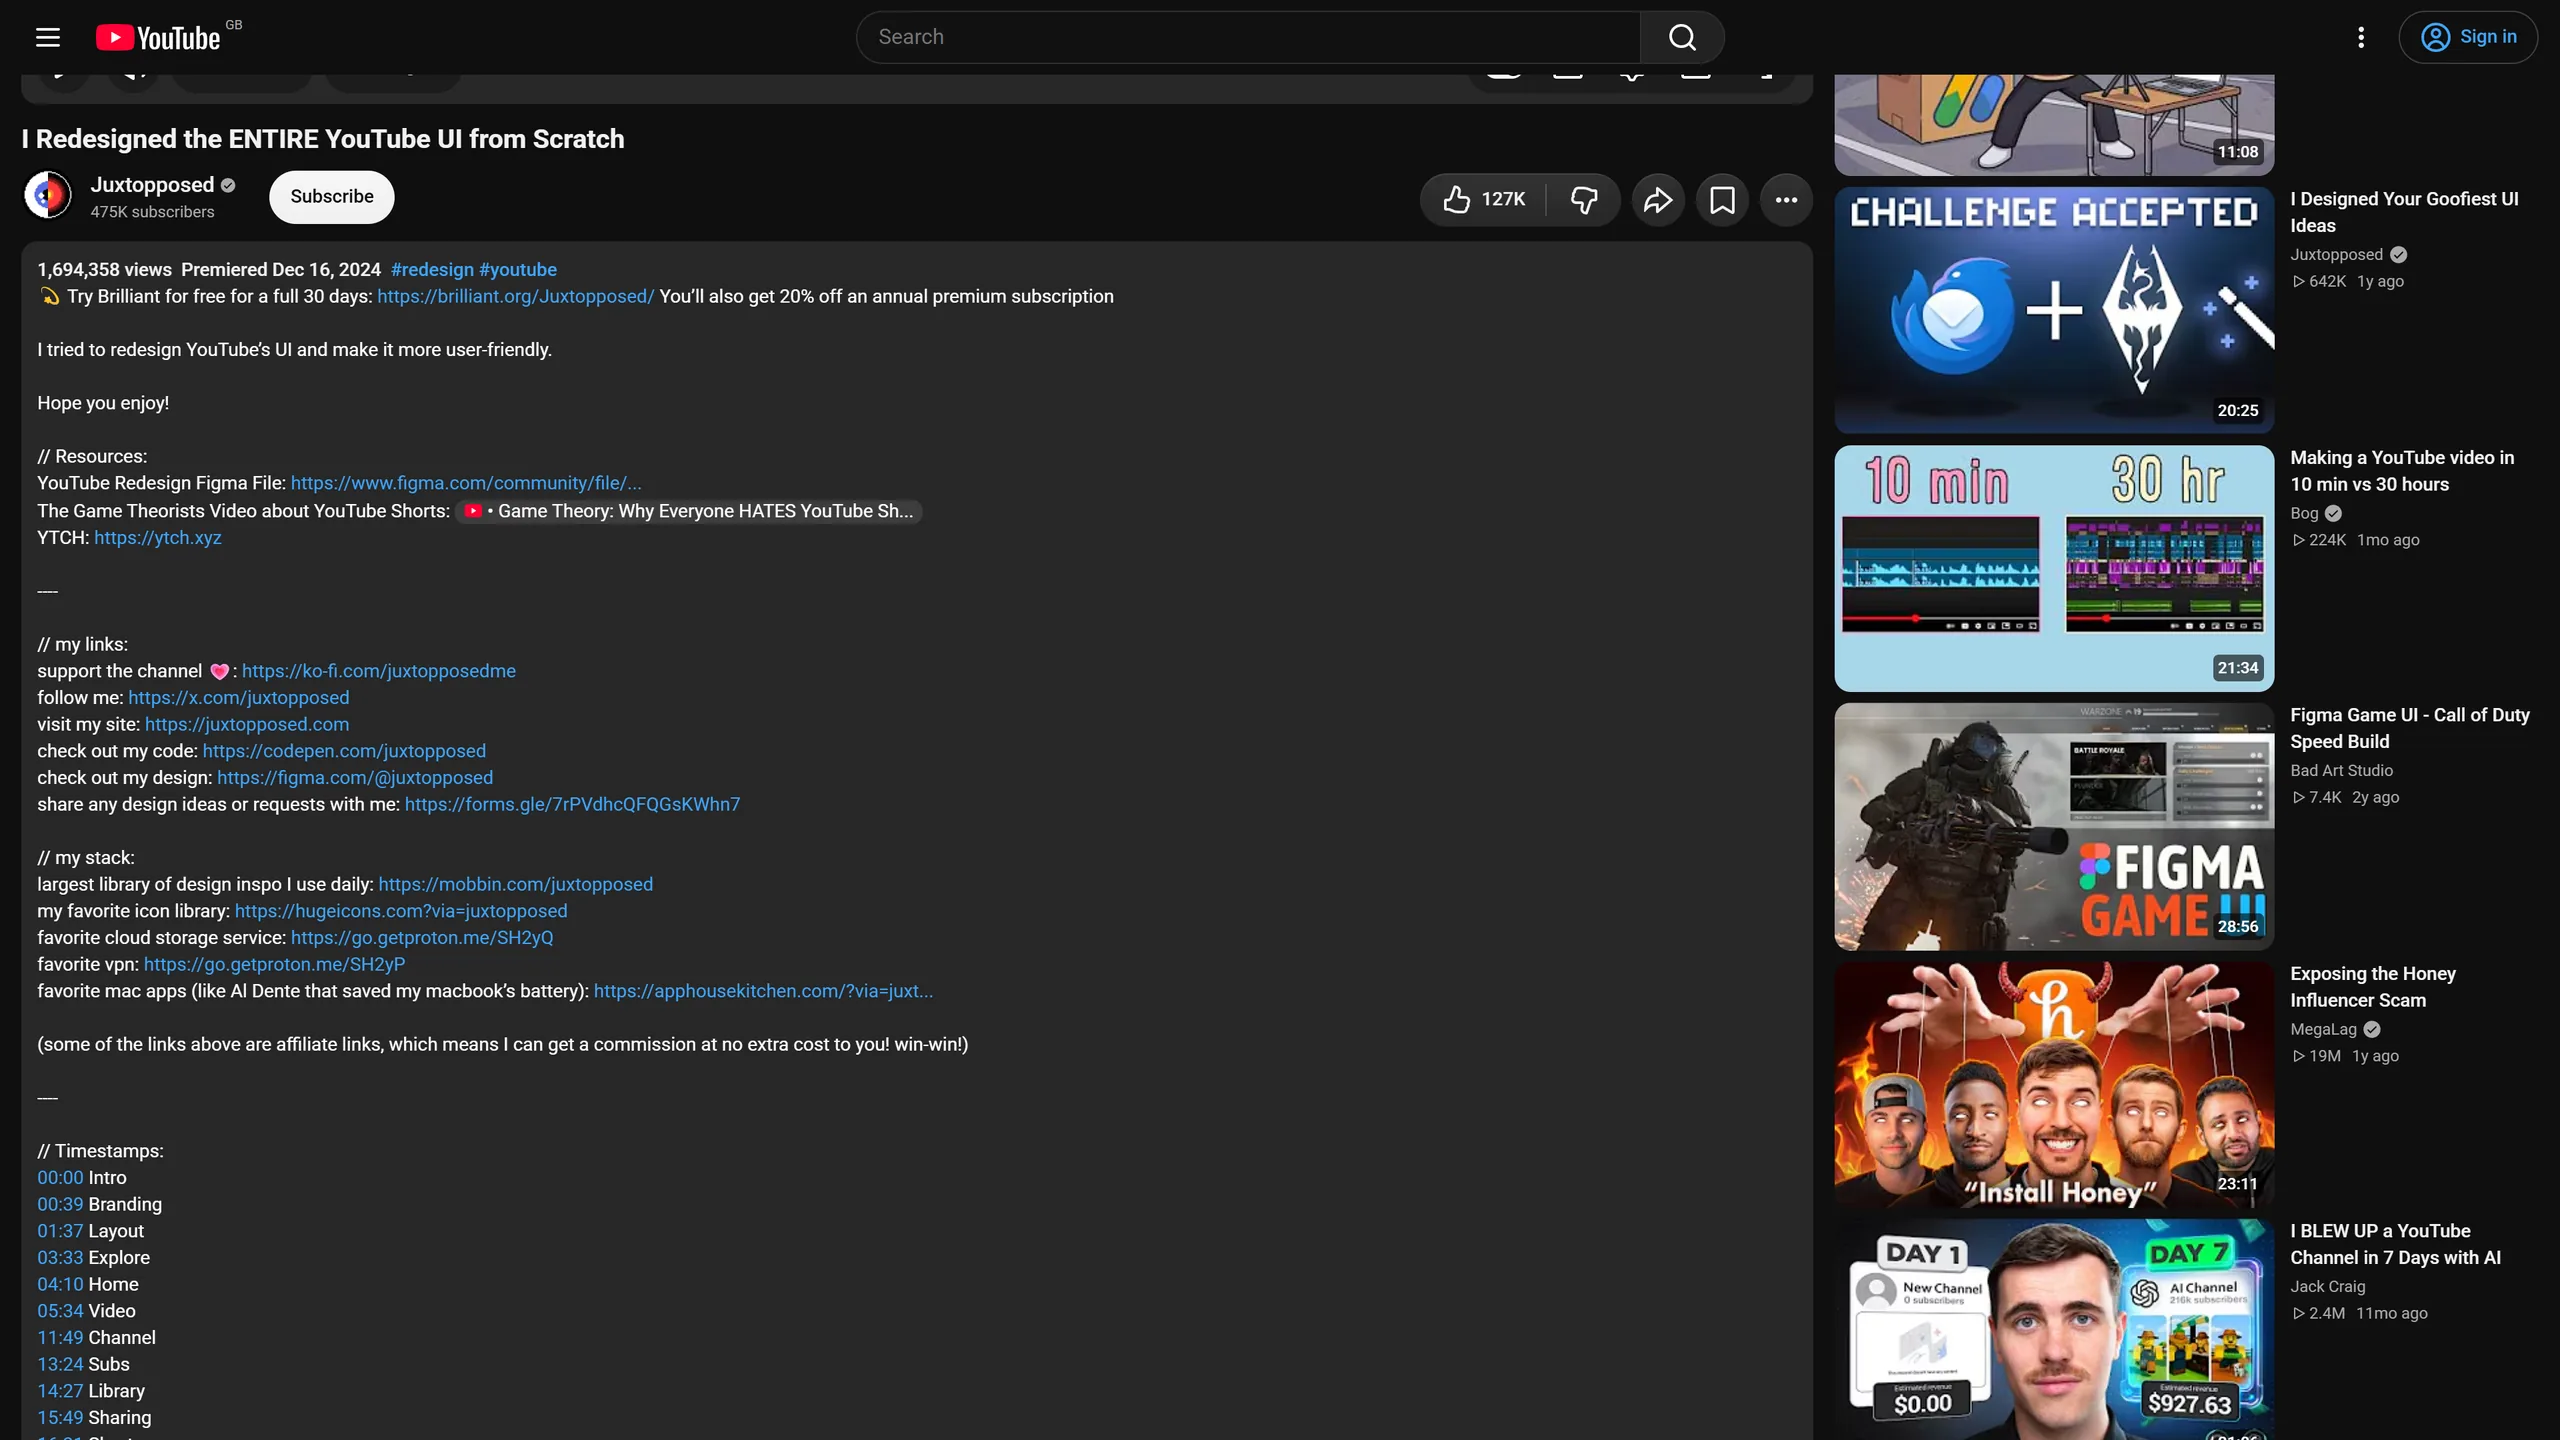Open the forms.gle design ideas link
This screenshot has width=2560, height=1440.
tap(572, 804)
